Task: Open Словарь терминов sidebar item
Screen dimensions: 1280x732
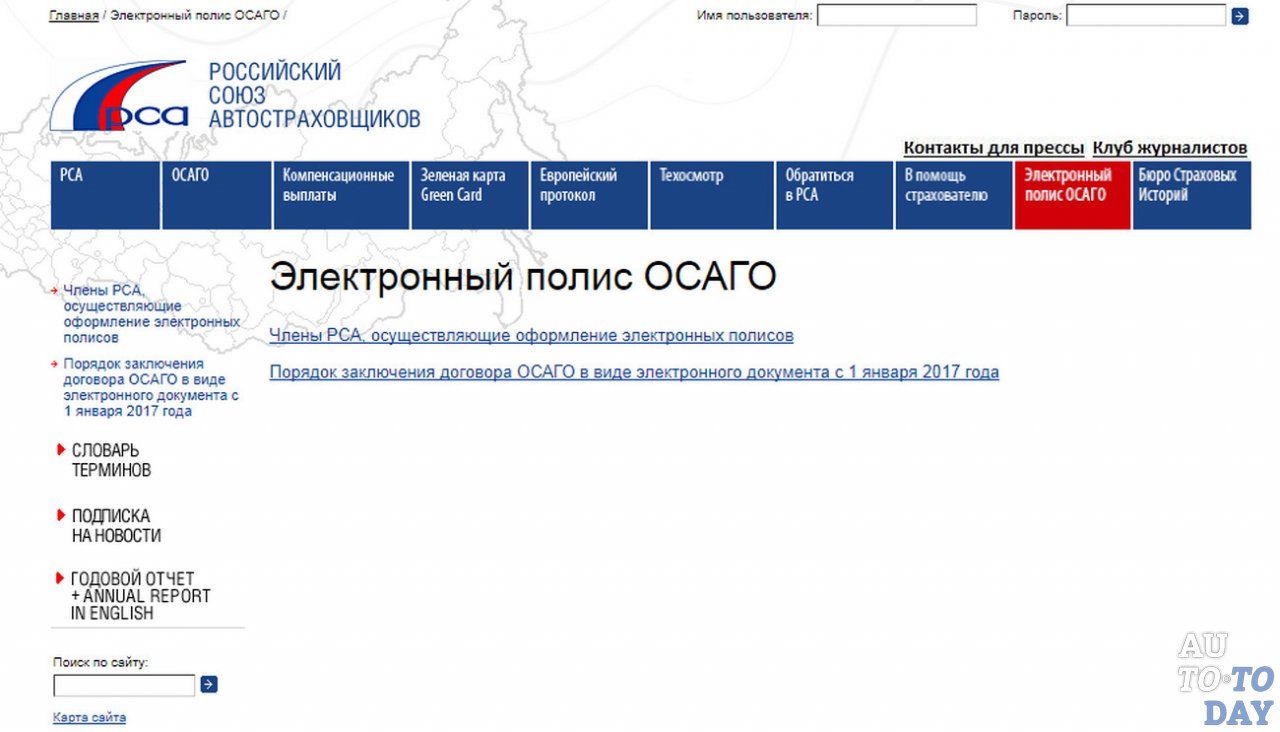Action: (111, 460)
